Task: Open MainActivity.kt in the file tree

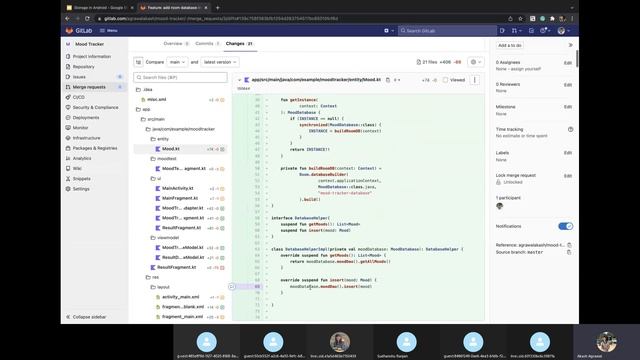Action: [177, 189]
